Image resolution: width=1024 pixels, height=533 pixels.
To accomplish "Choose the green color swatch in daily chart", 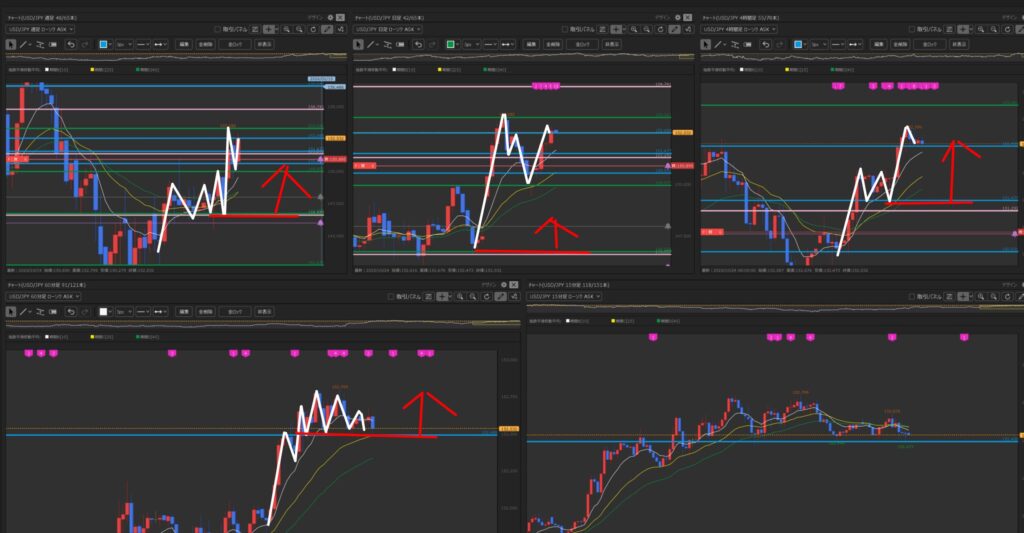I will [452, 44].
